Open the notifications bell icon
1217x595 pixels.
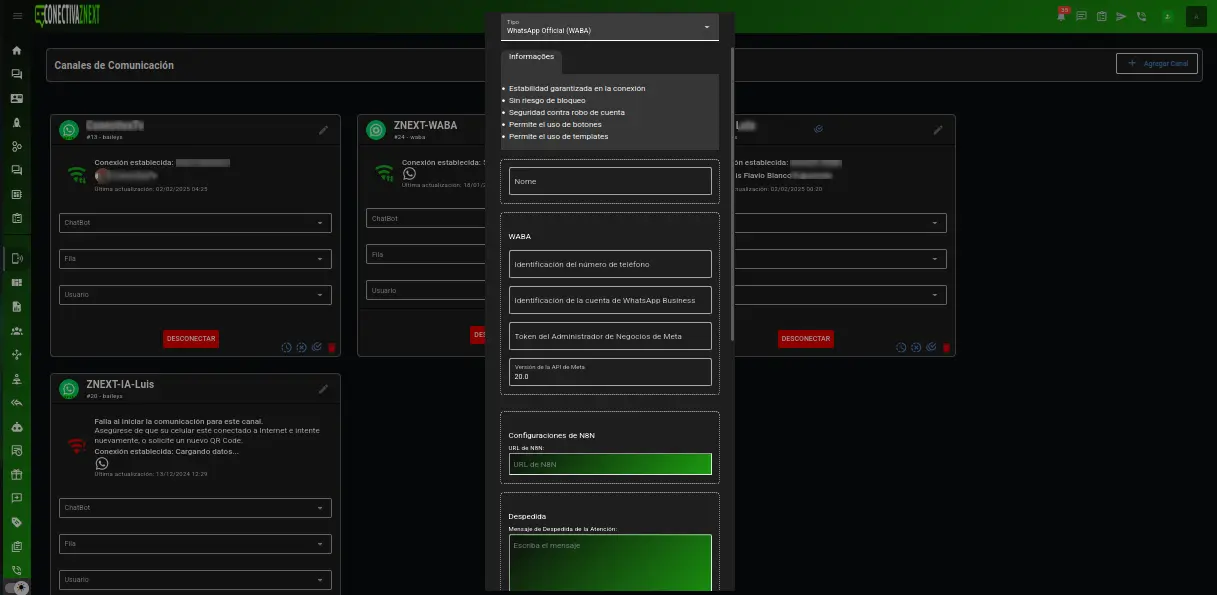pos(1061,16)
